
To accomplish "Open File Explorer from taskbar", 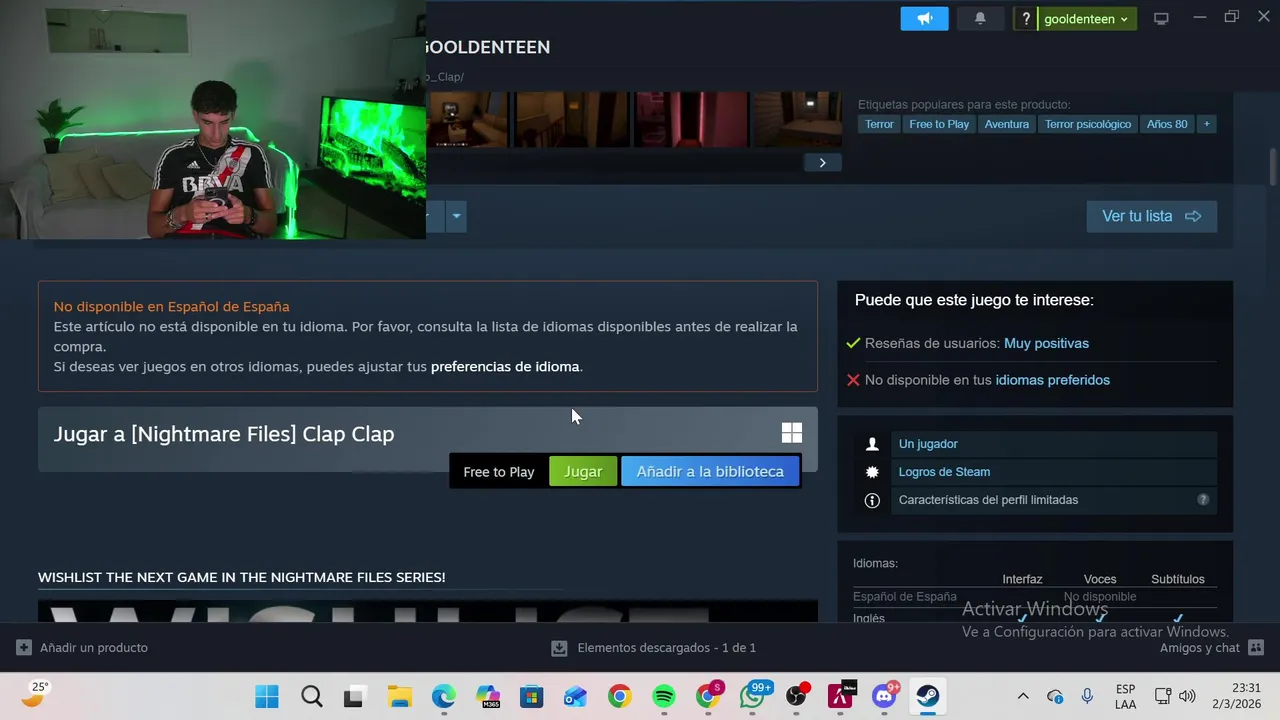I will (399, 697).
